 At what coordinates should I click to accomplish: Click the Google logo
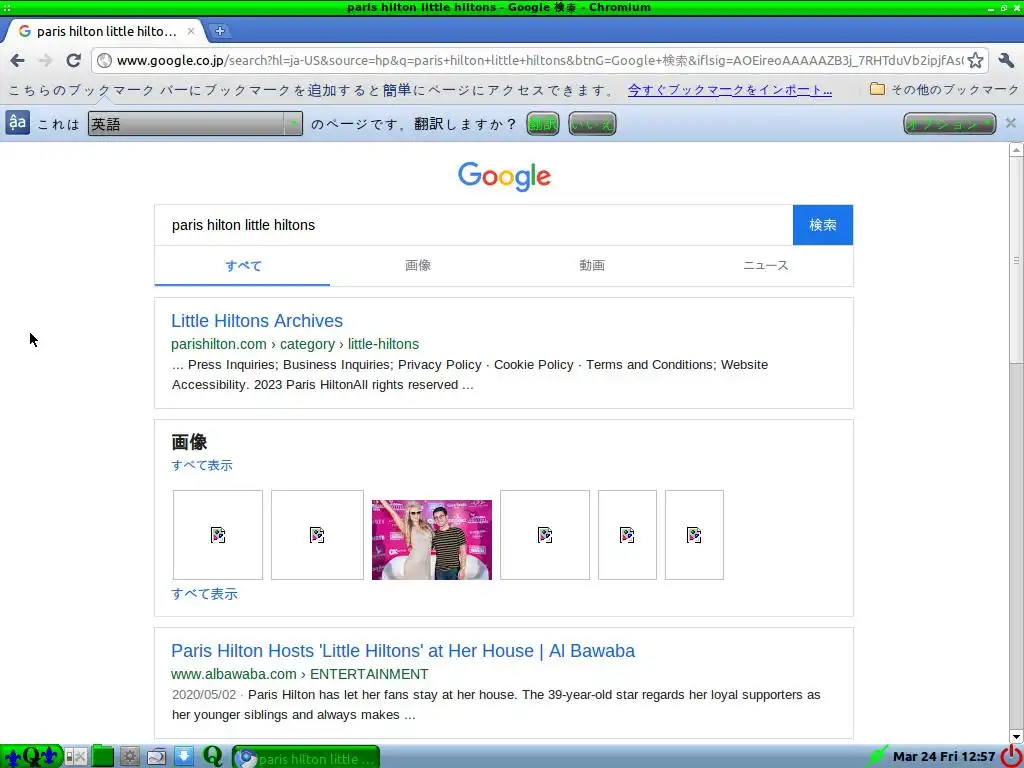504,176
